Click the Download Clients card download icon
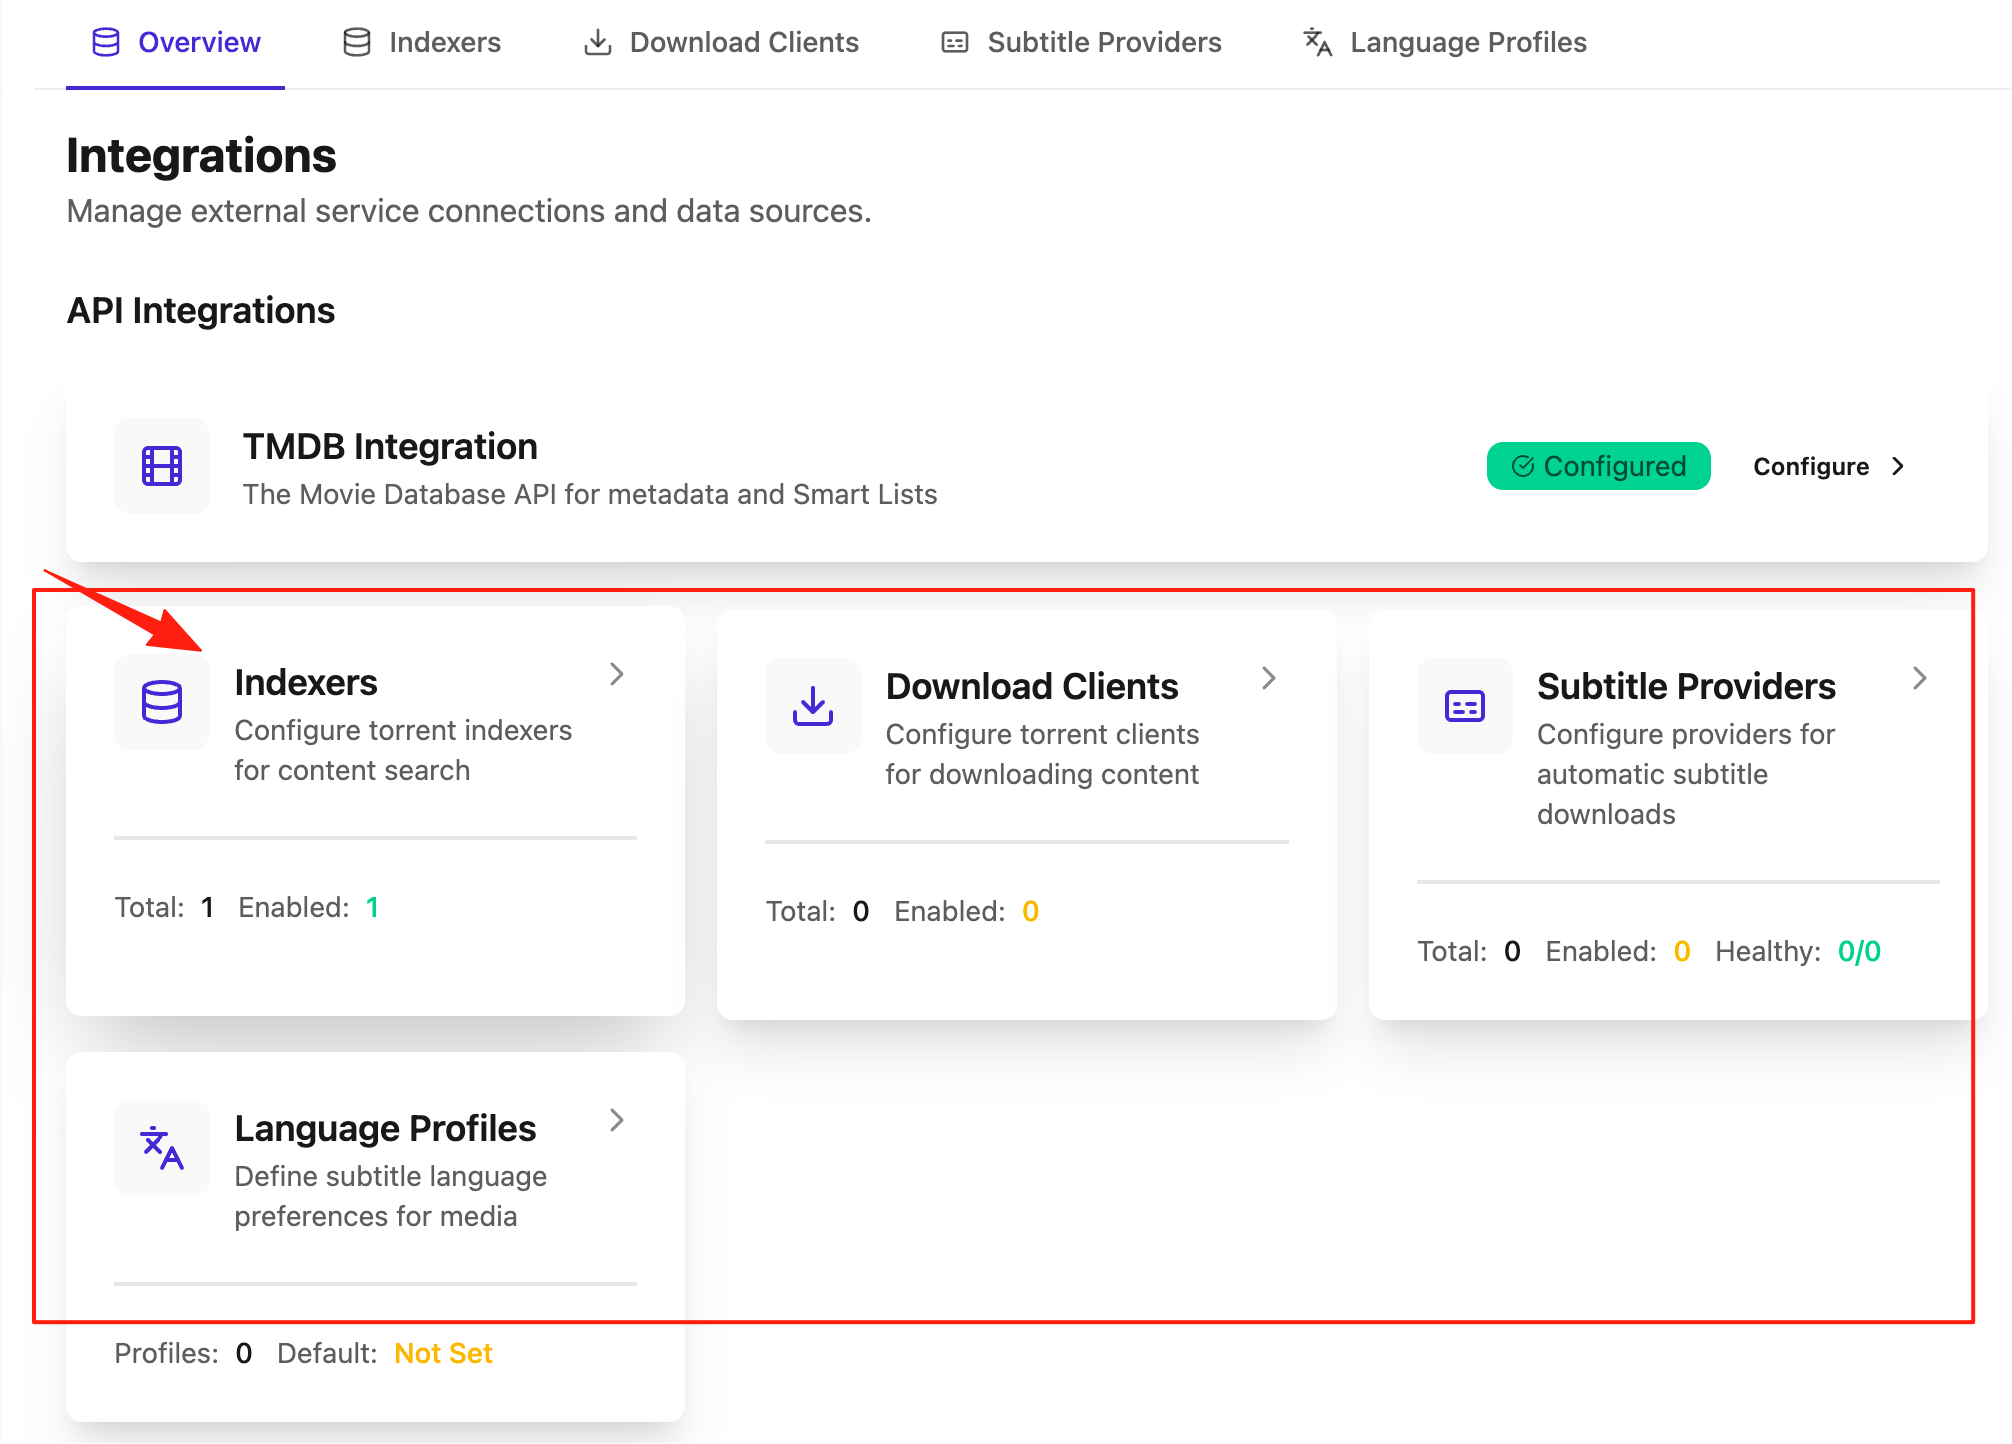2012x1444 pixels. pyautogui.click(x=813, y=706)
